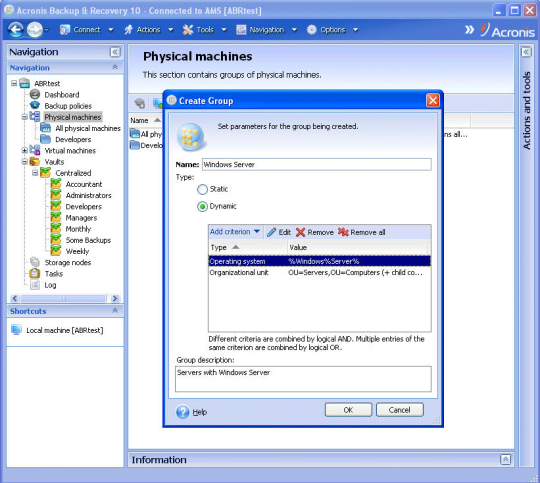Screen dimensions: 540x483
Task: Select All physical machines in the tree
Action: coord(87,128)
